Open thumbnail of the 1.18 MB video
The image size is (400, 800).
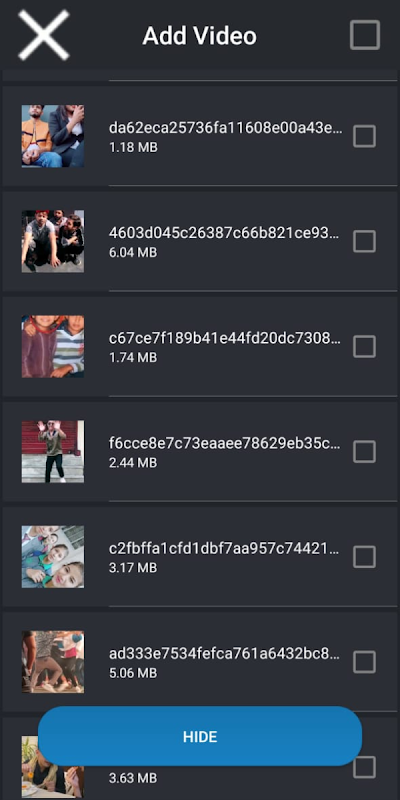53,136
